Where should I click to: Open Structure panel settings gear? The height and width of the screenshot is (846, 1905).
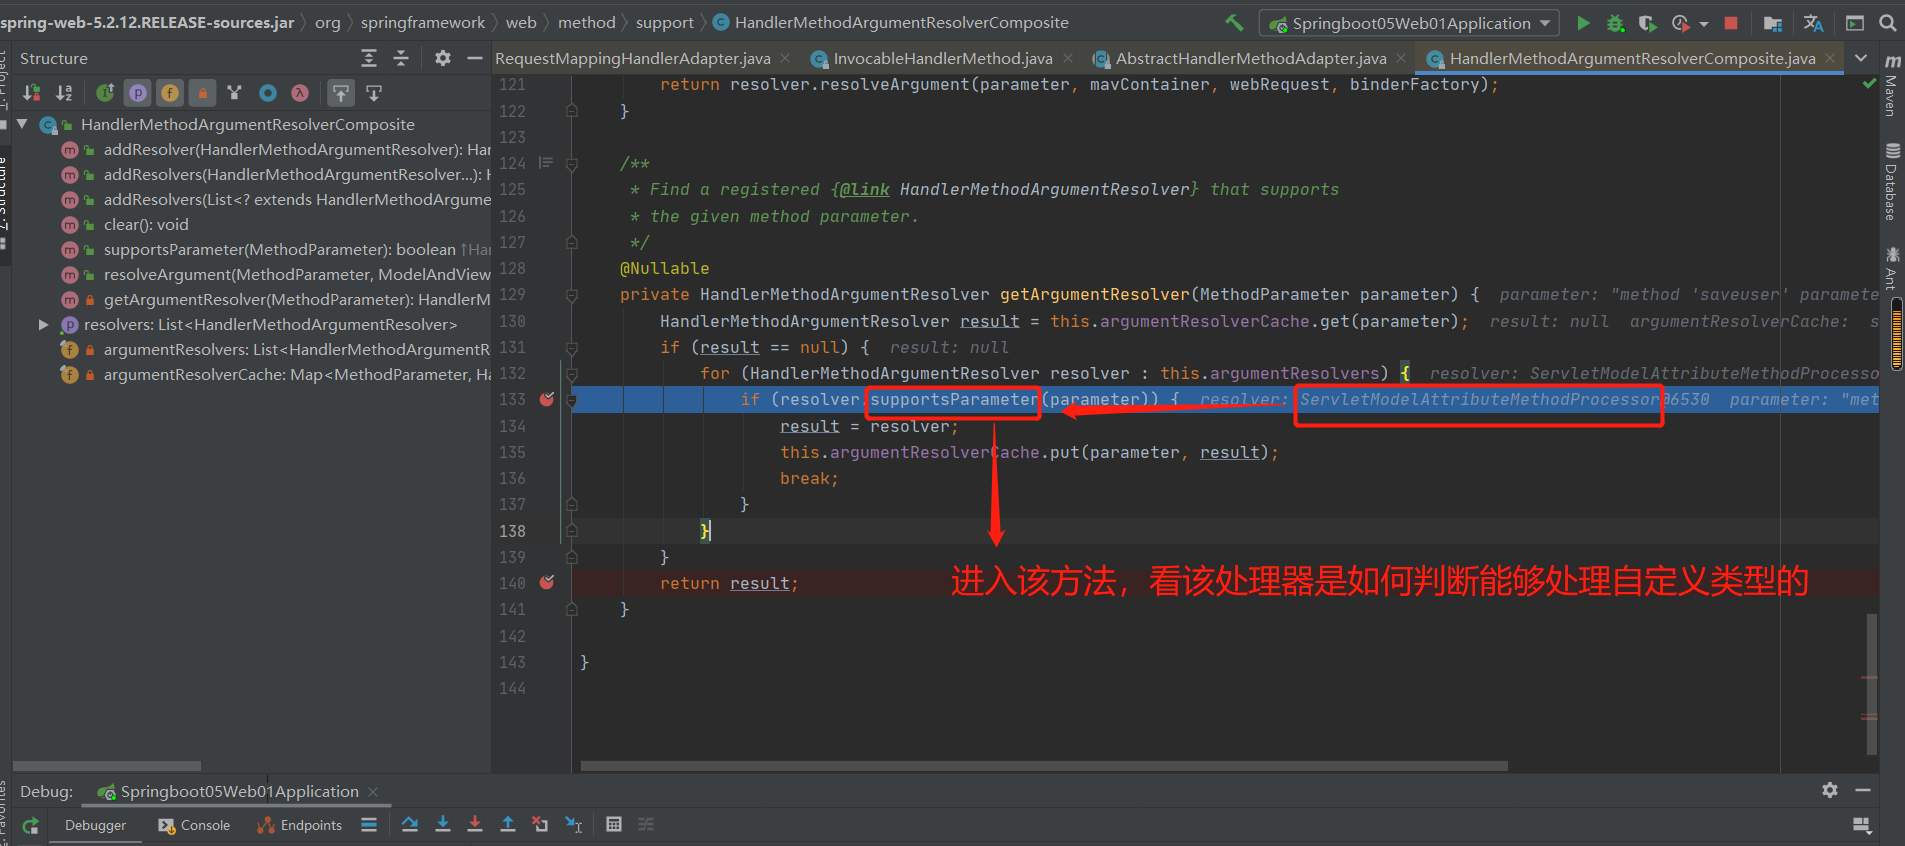pos(443,58)
